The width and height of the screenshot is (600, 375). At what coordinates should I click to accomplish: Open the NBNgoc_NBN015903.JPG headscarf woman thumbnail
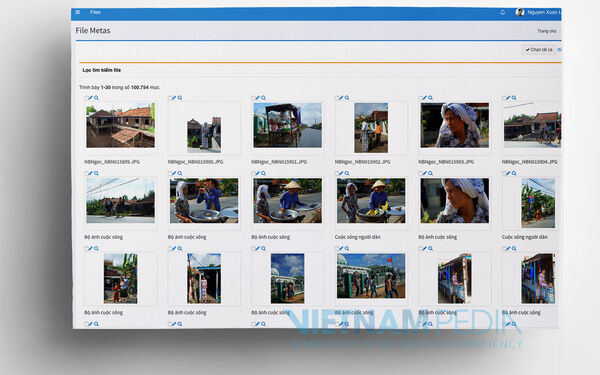[x=455, y=125]
